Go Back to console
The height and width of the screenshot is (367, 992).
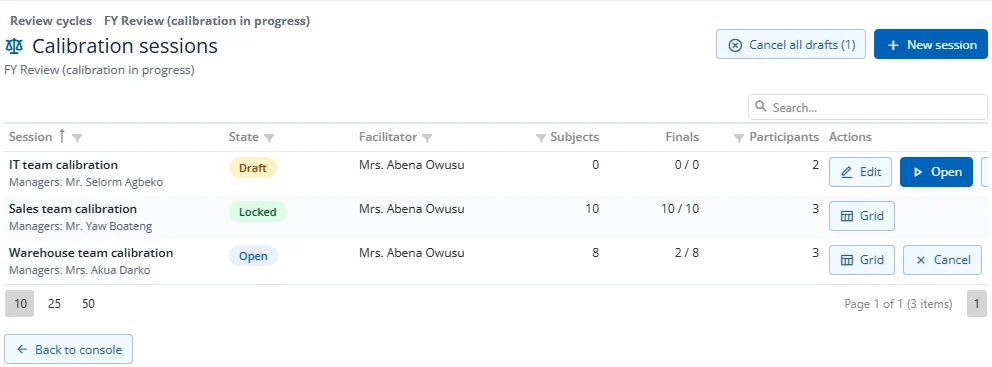pos(68,349)
